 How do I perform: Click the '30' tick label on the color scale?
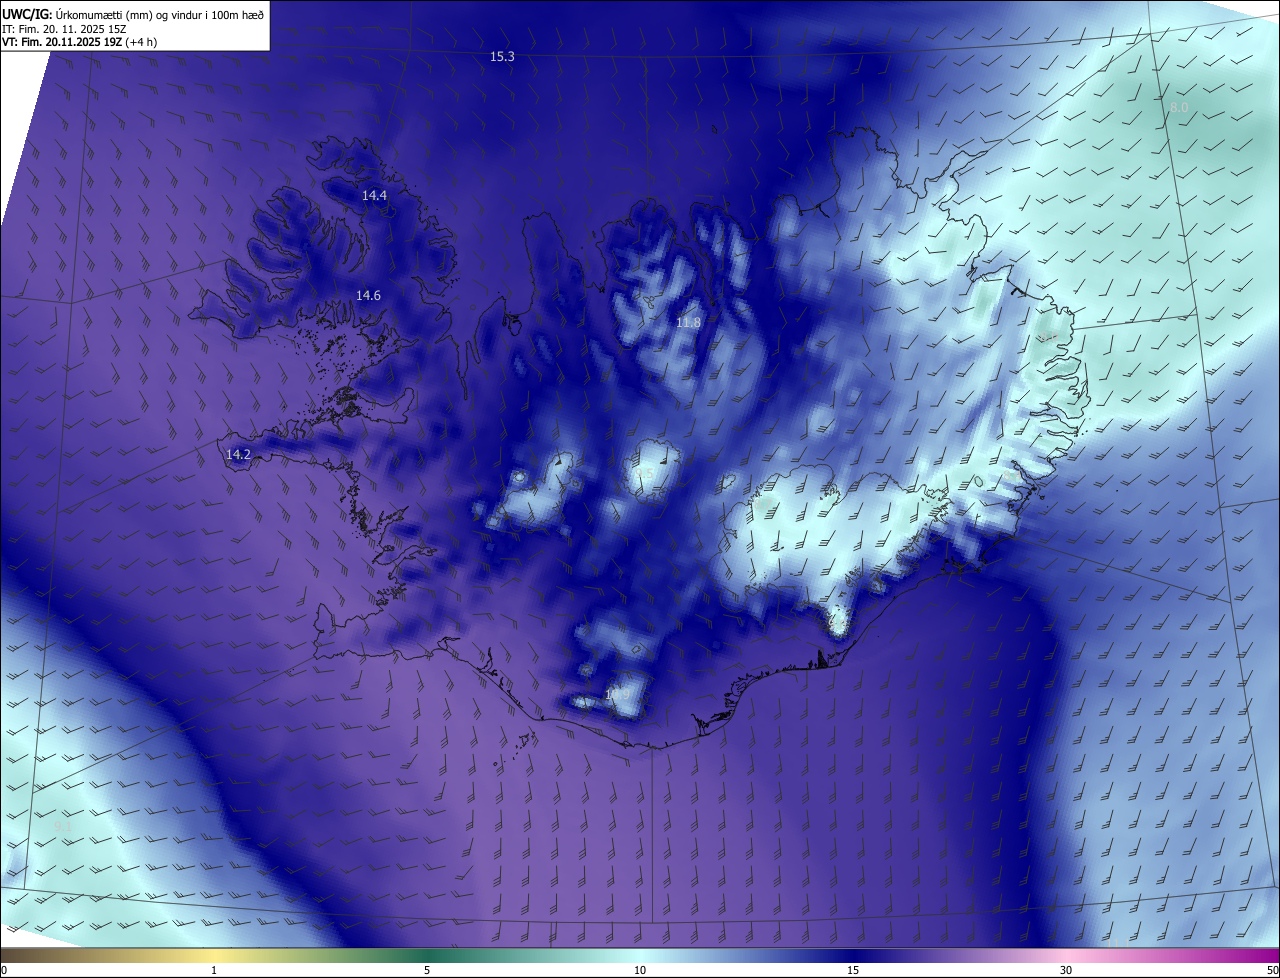tap(1066, 970)
